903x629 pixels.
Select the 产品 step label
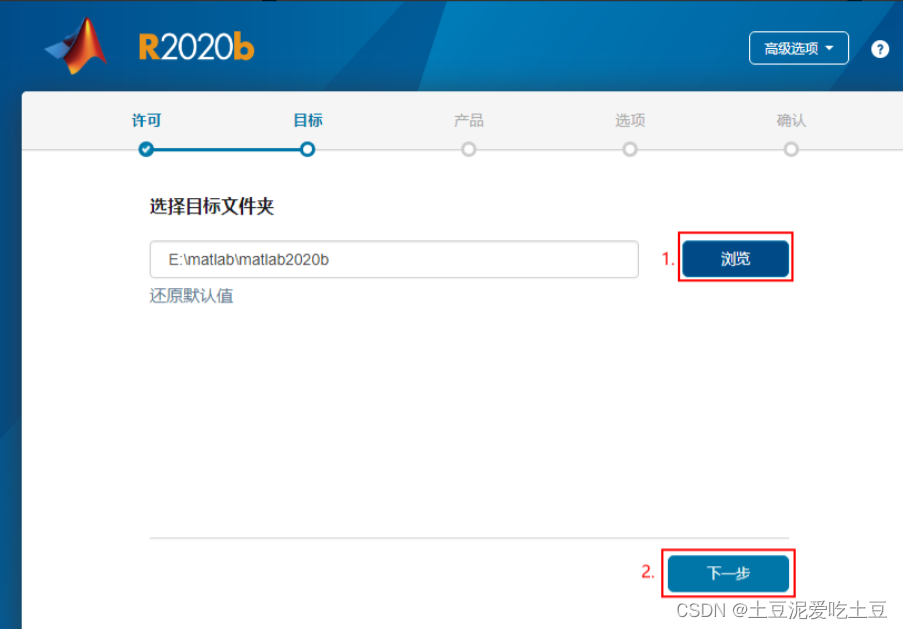tap(469, 120)
